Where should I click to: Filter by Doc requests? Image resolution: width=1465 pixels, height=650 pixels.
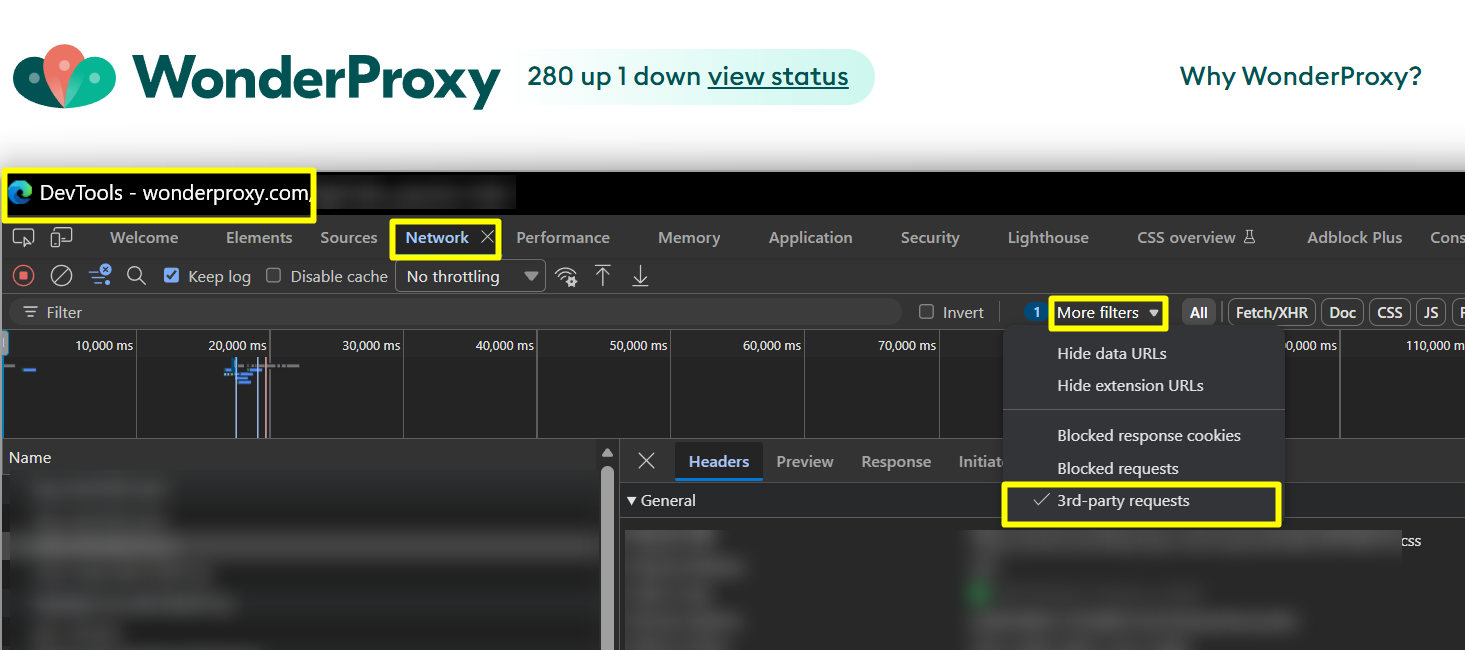point(1343,313)
